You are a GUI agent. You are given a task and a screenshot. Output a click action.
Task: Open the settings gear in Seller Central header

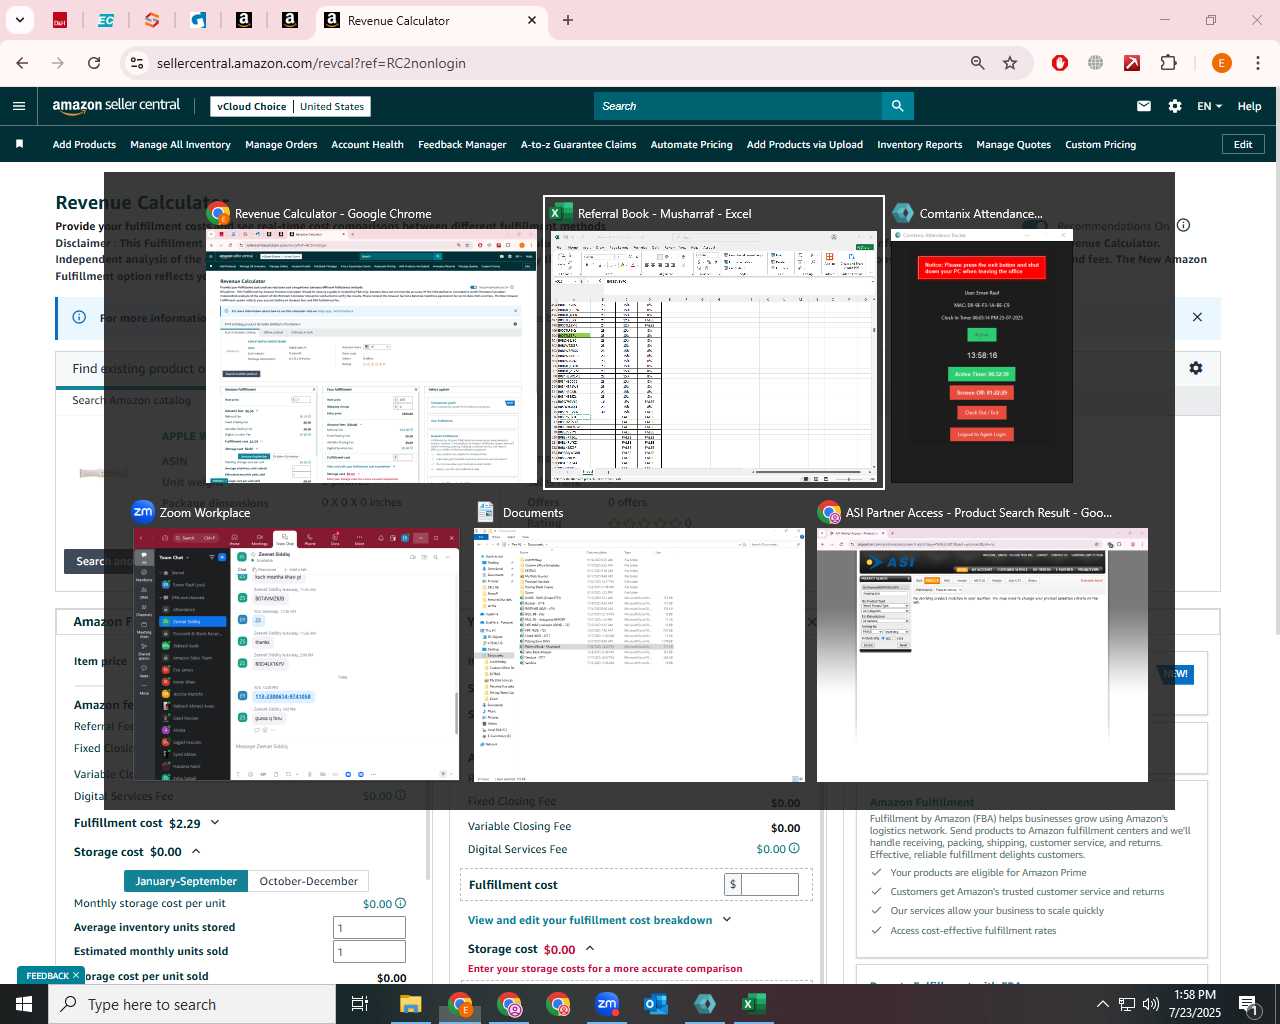point(1175,106)
